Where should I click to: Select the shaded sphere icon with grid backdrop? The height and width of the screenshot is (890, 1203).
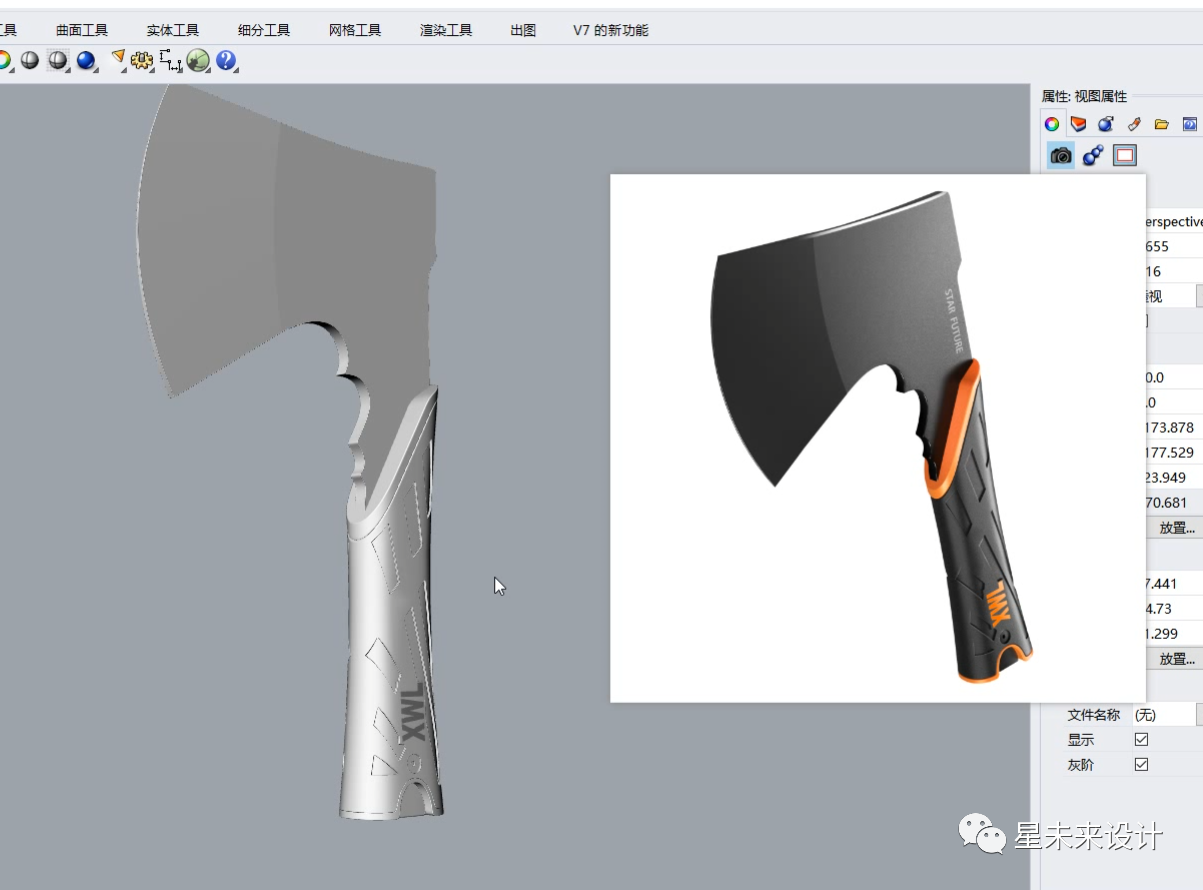click(58, 61)
